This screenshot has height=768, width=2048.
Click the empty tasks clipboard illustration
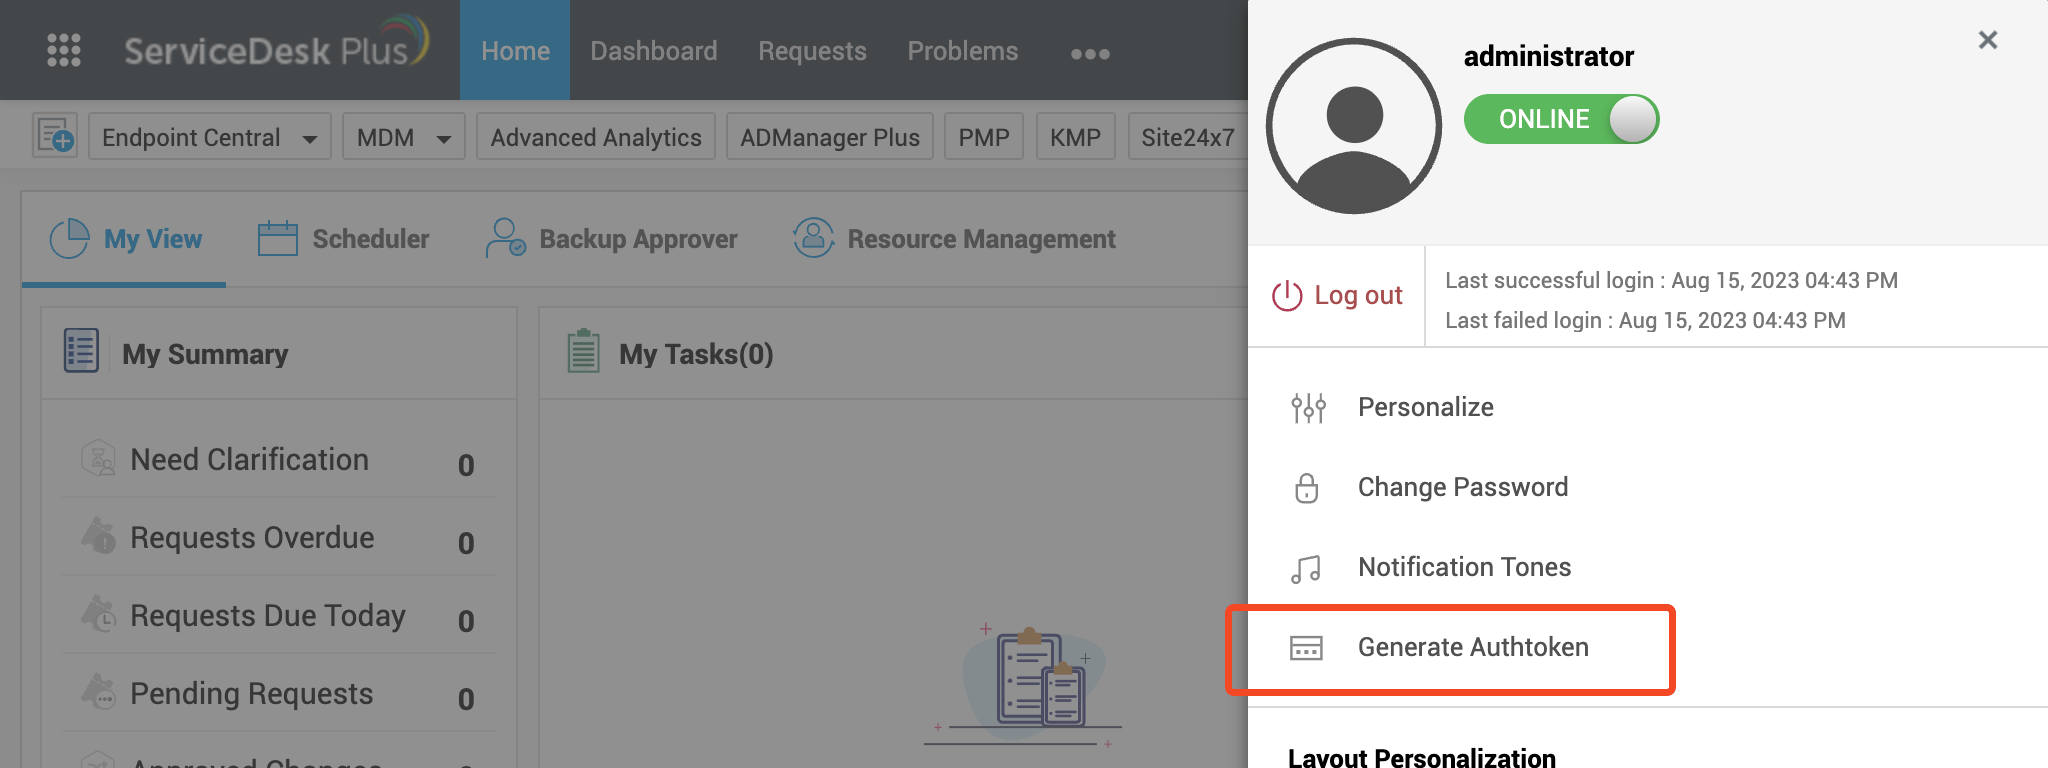[1023, 685]
